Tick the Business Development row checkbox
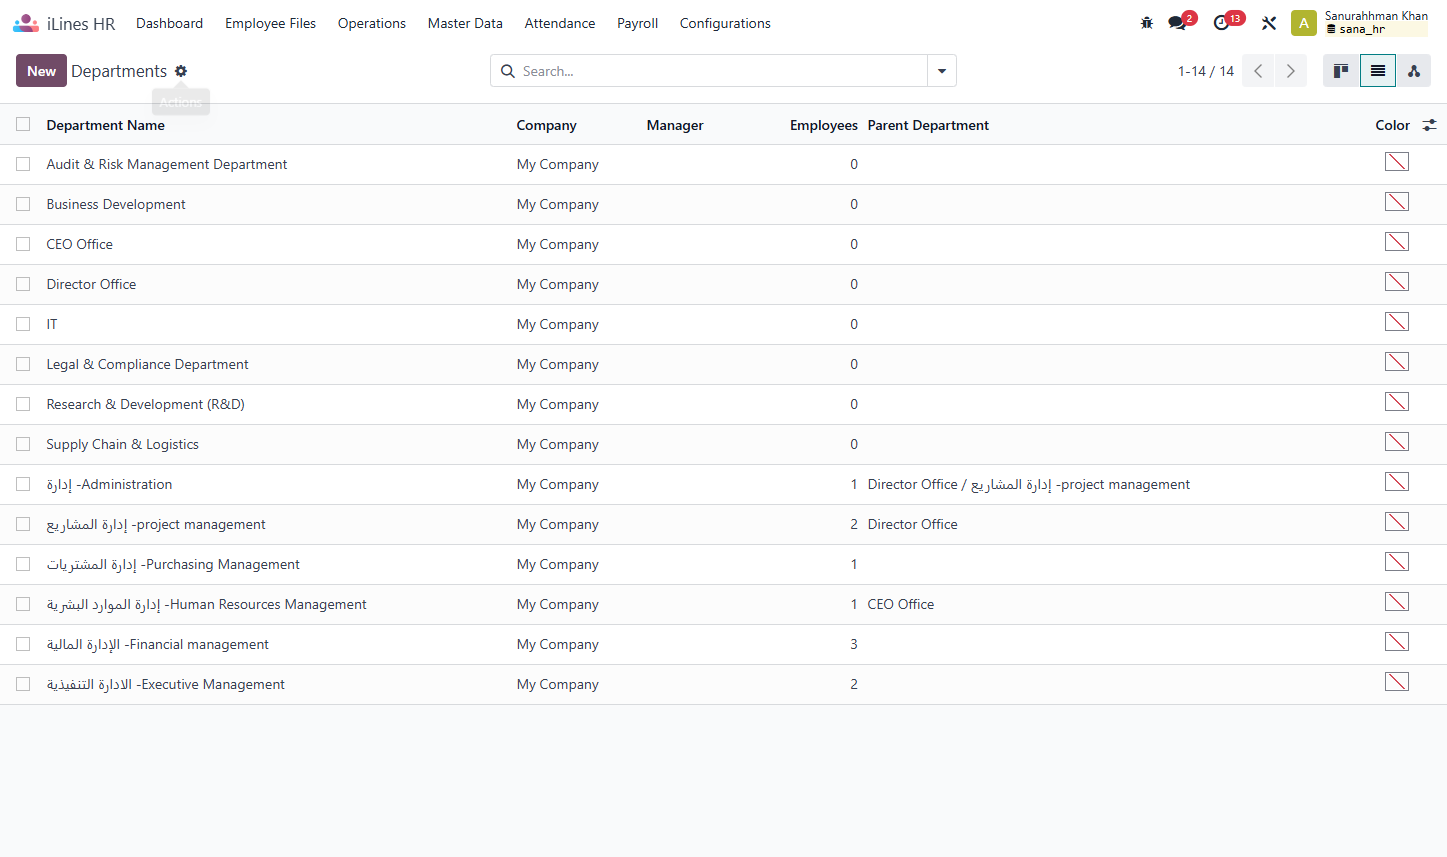 click(x=23, y=204)
